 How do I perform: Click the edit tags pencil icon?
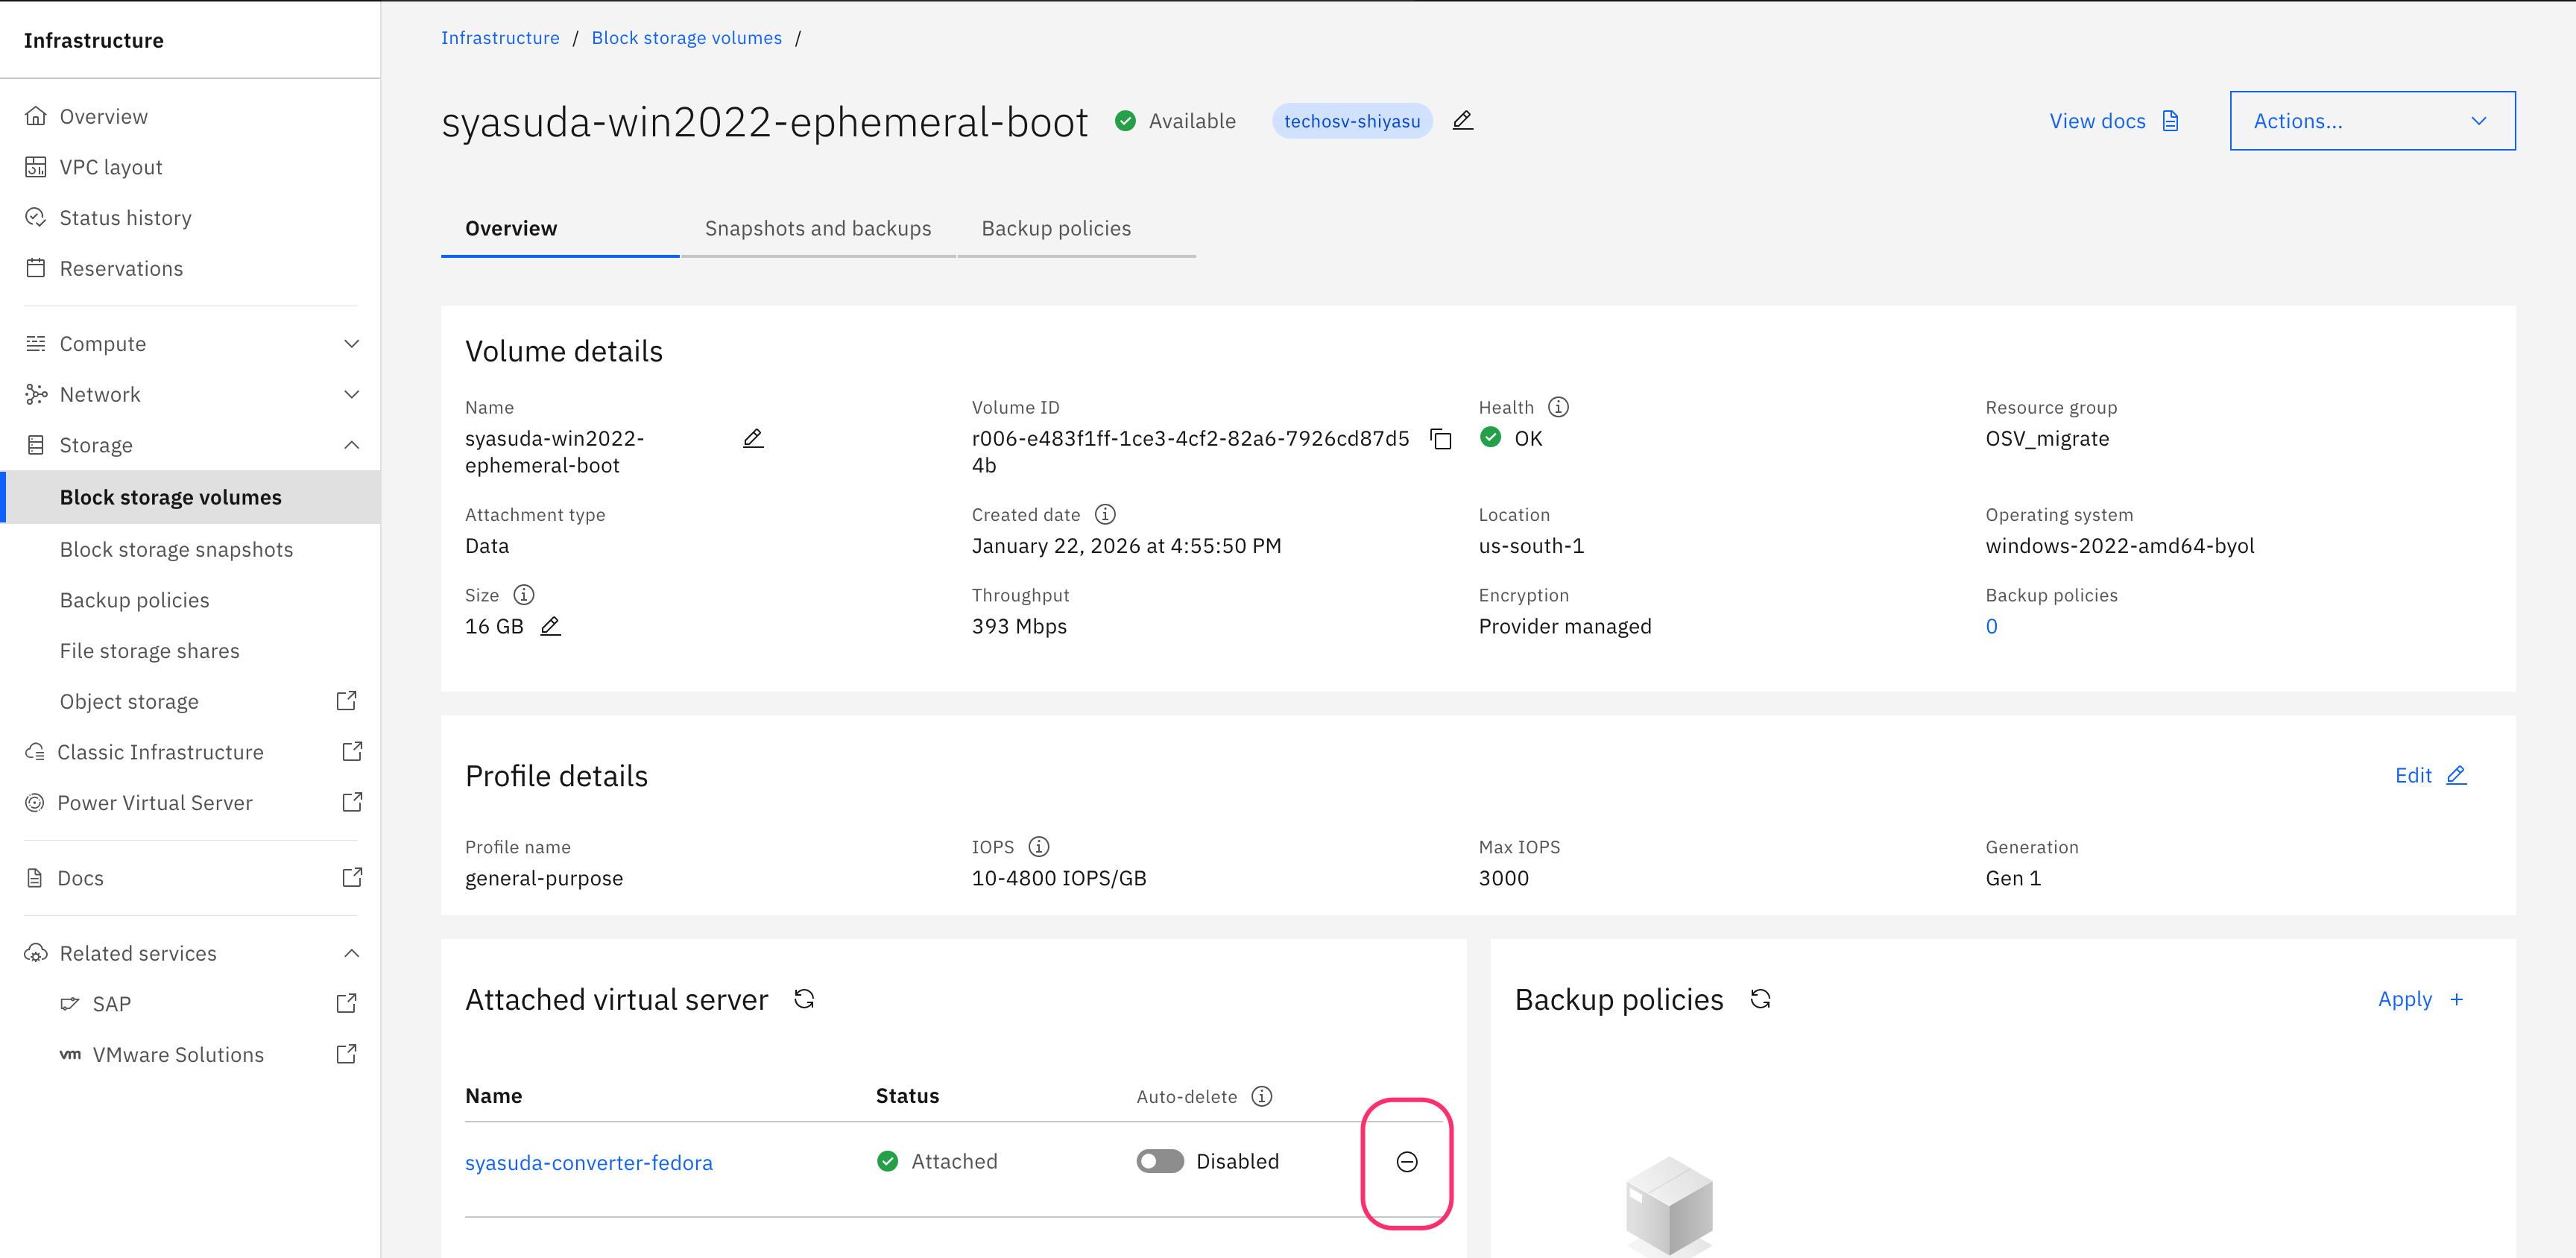(x=1462, y=121)
